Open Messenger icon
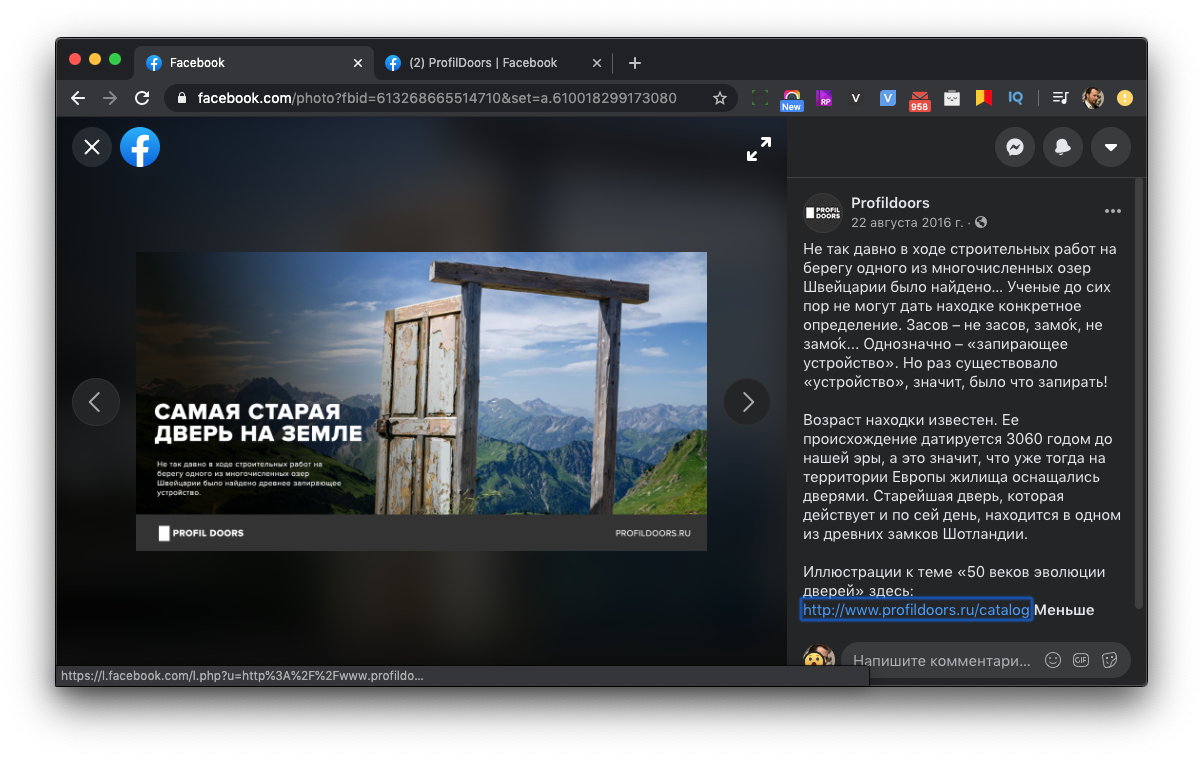 pos(1015,147)
